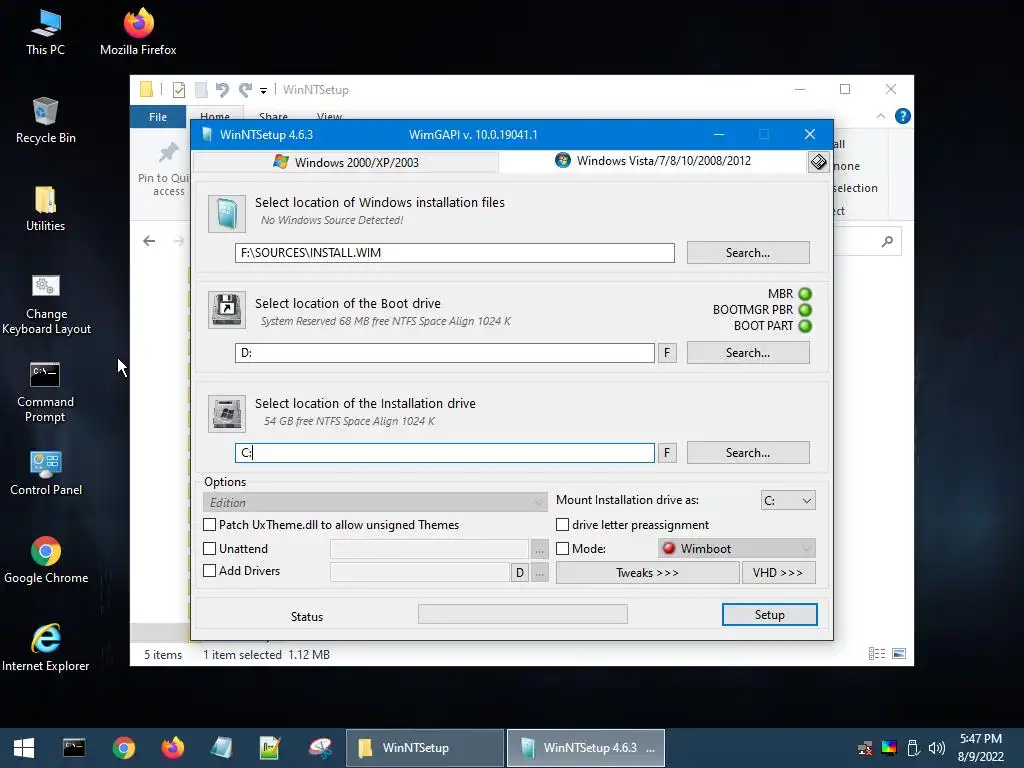Open Mount Installation drive letter dropdown
The width and height of the screenshot is (1024, 768).
point(788,501)
